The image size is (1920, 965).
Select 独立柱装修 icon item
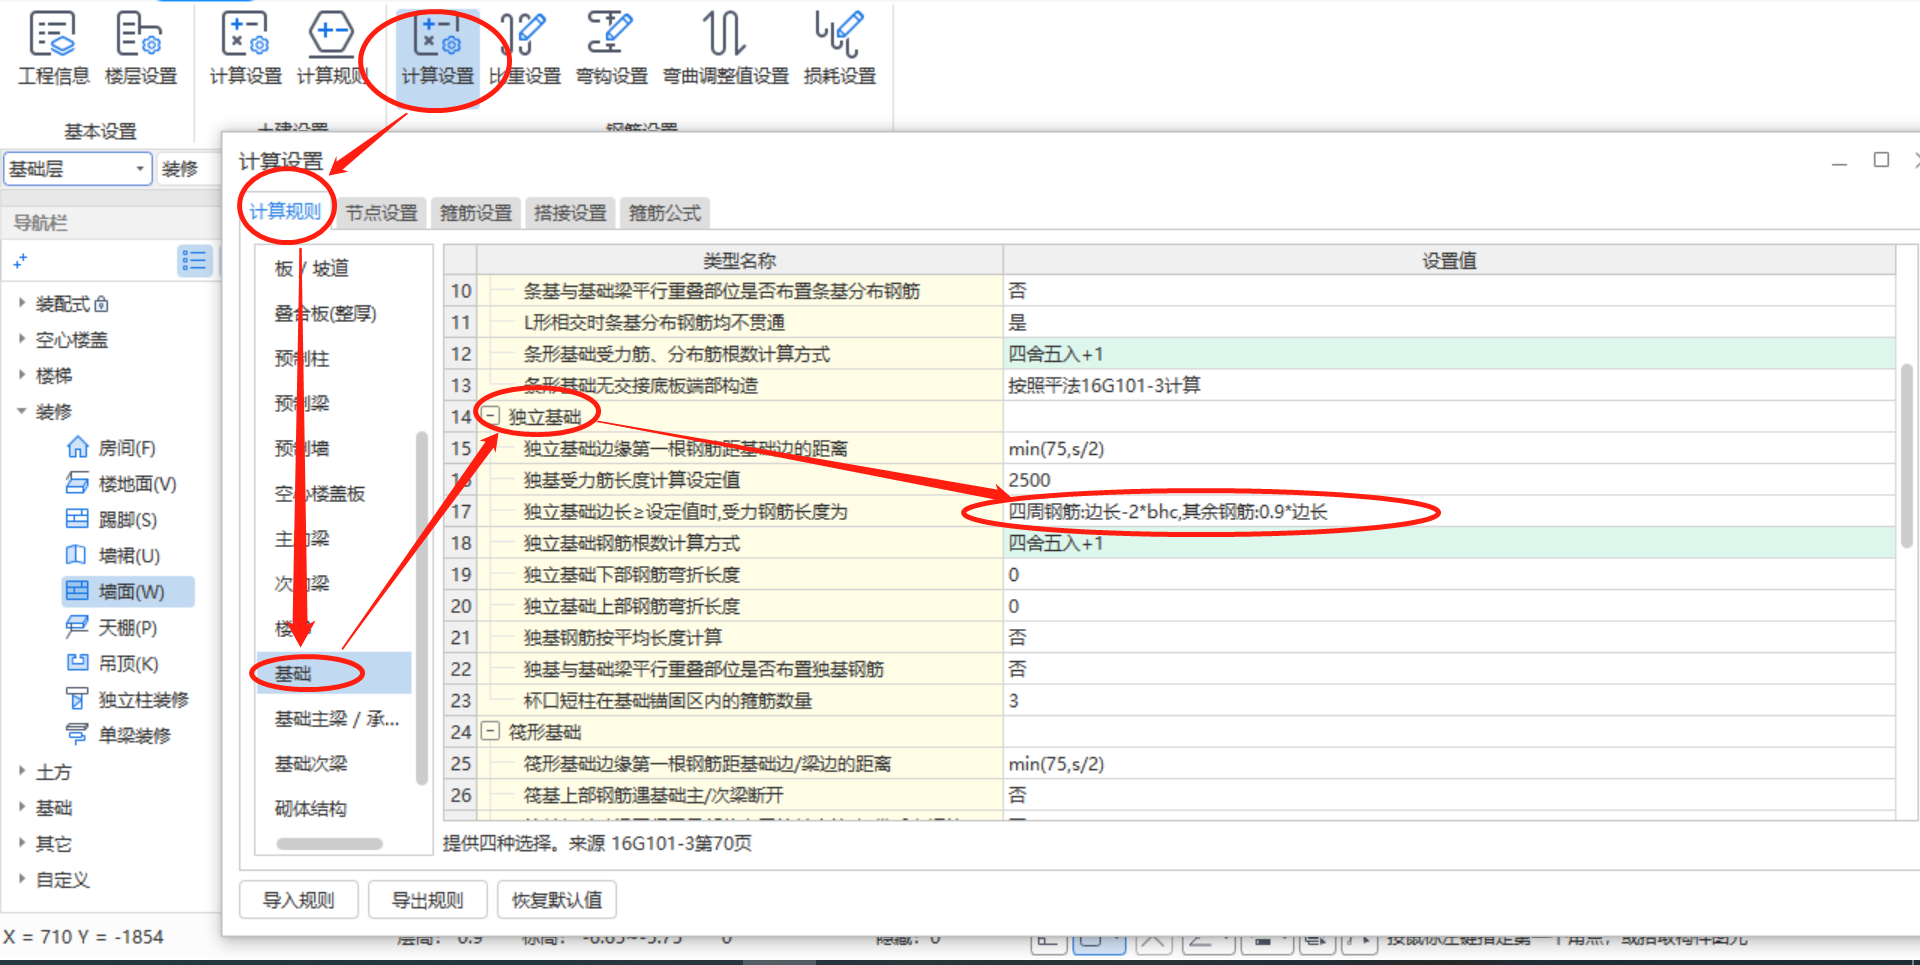(x=78, y=699)
